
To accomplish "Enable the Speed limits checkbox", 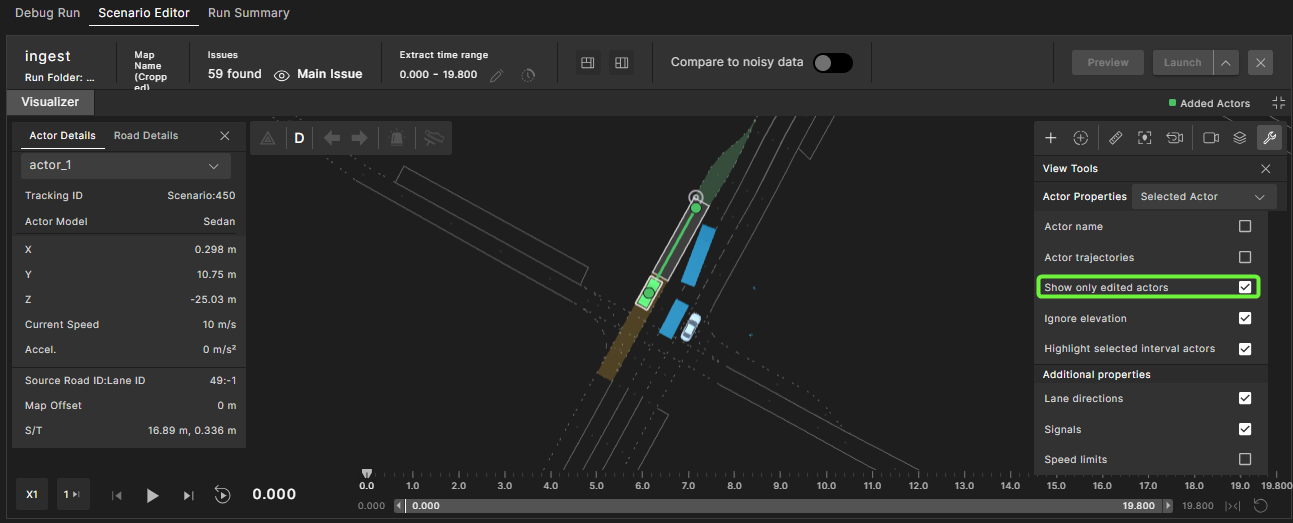I will click(x=1245, y=459).
